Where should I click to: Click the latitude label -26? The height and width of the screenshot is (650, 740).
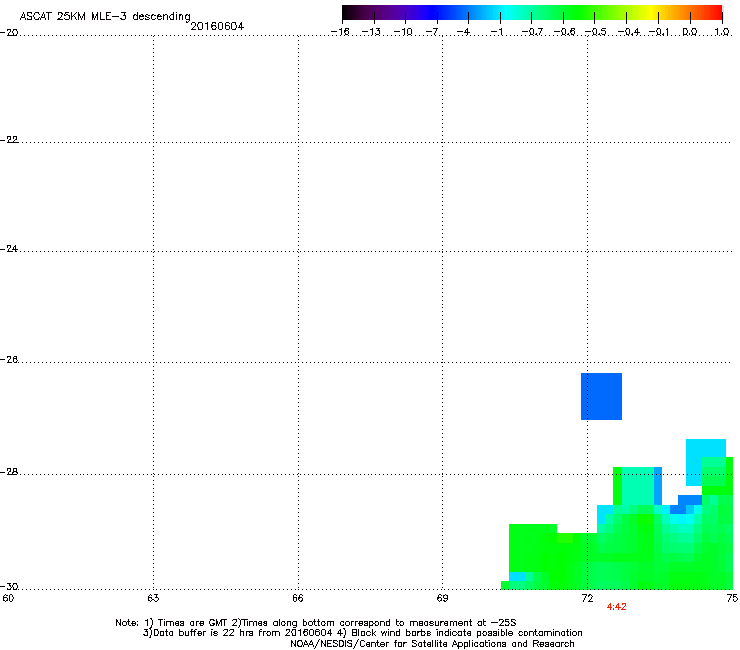pyautogui.click(x=9, y=360)
